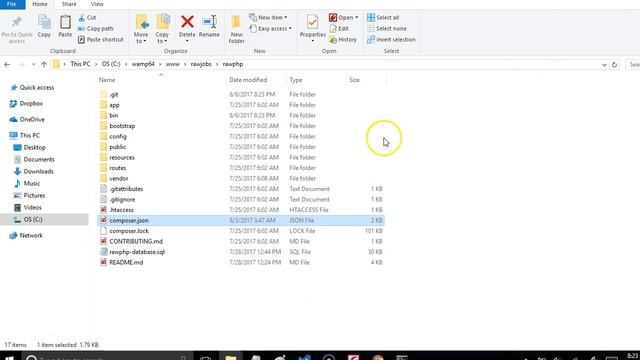Select the CONTRIBUTING.md file

241,241
